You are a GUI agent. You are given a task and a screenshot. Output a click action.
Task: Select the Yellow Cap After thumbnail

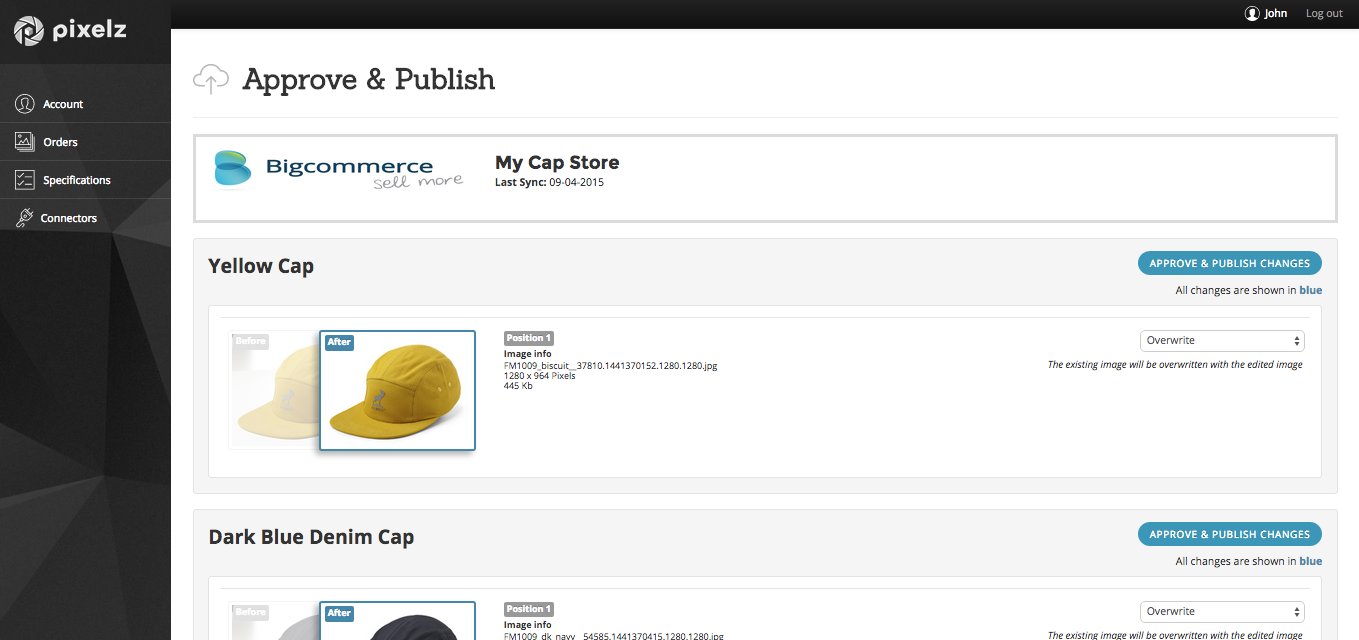point(398,392)
